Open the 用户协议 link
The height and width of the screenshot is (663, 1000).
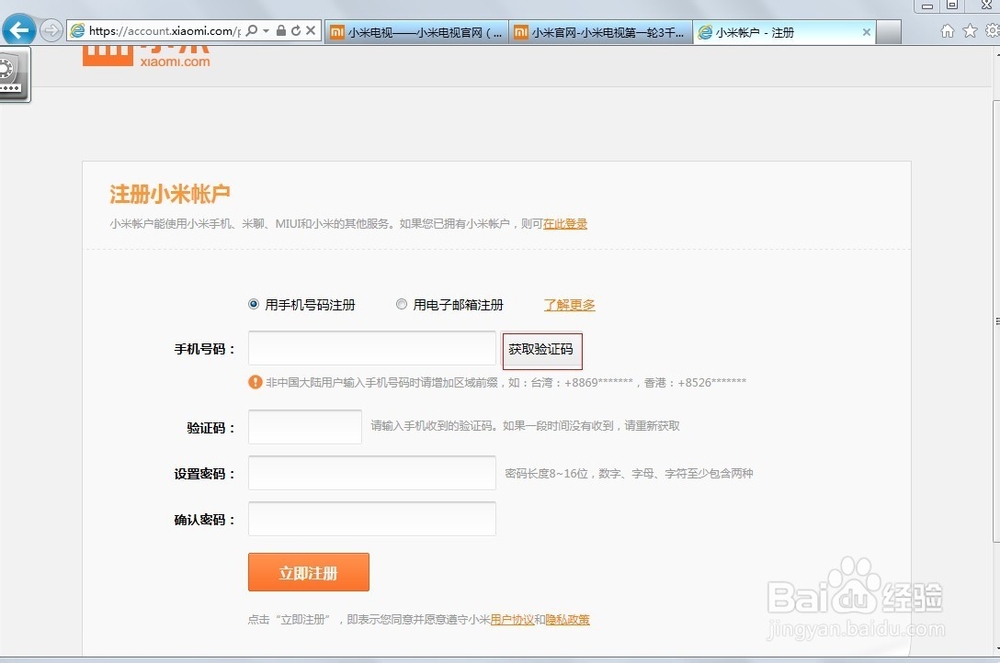(512, 620)
